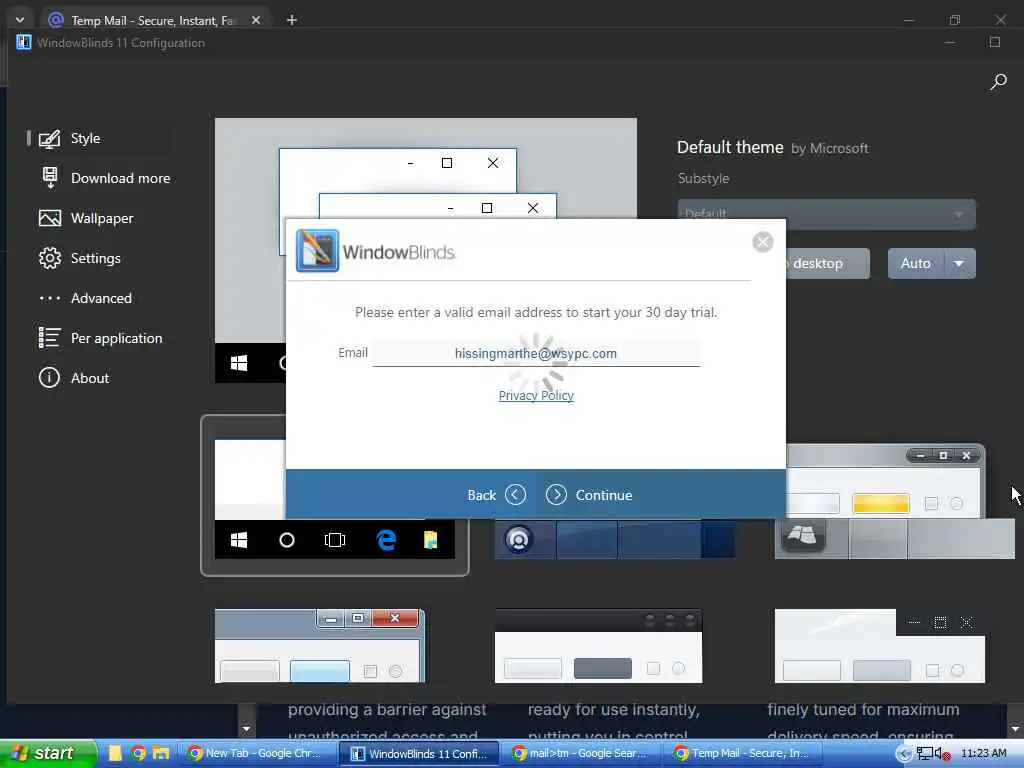1024x768 pixels.
Task: Open a new browser tab
Action: click(292, 20)
